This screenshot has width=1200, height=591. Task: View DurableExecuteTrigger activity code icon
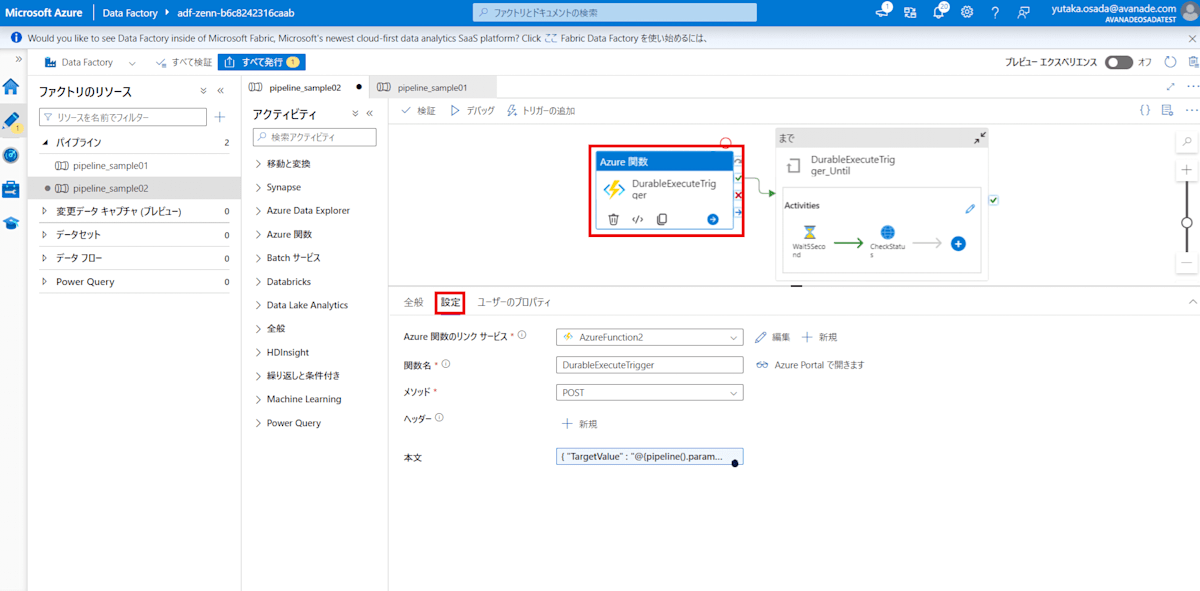(x=637, y=219)
